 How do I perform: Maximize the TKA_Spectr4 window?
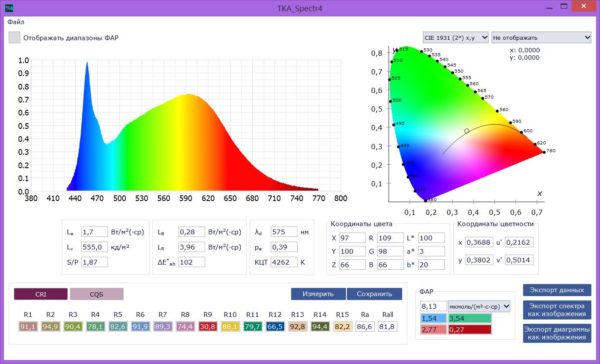coord(564,6)
